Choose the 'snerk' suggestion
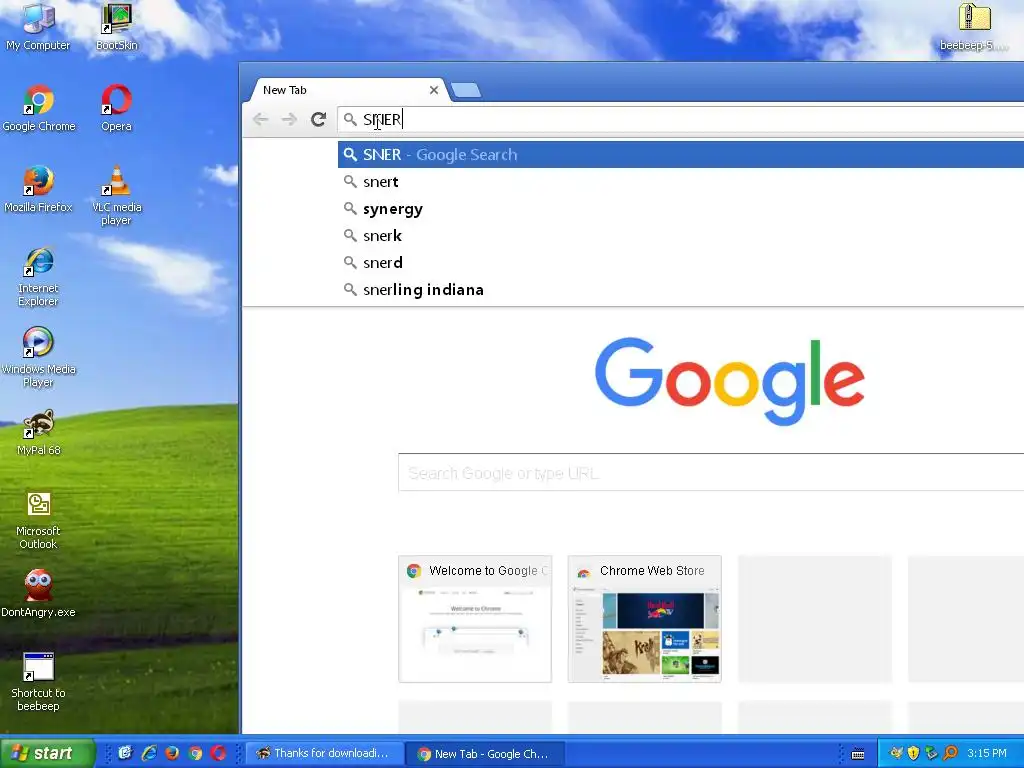The image size is (1024, 768). [680, 235]
